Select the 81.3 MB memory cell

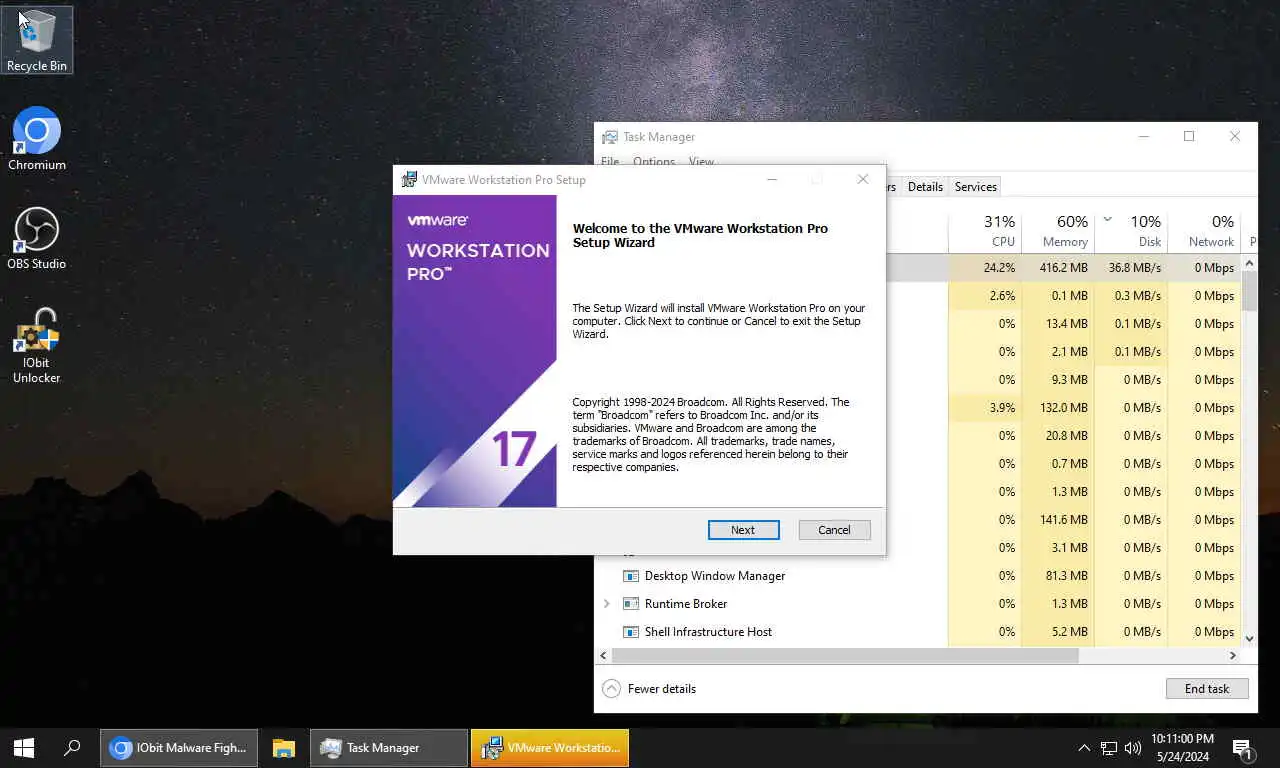click(x=1058, y=576)
